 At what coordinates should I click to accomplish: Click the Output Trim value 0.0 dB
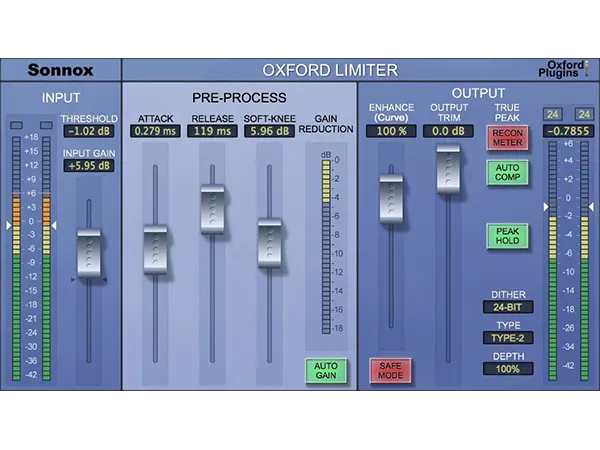pyautogui.click(x=448, y=131)
